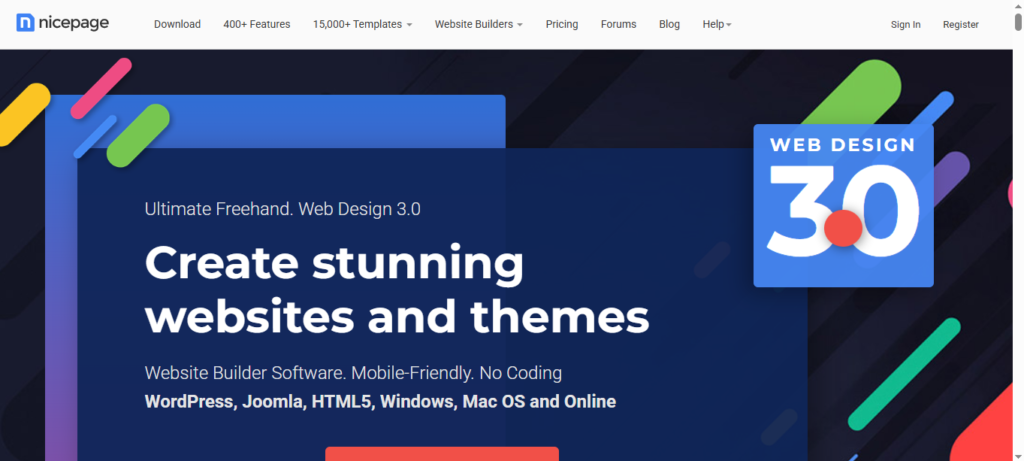Go to 400+ Features

pos(257,24)
